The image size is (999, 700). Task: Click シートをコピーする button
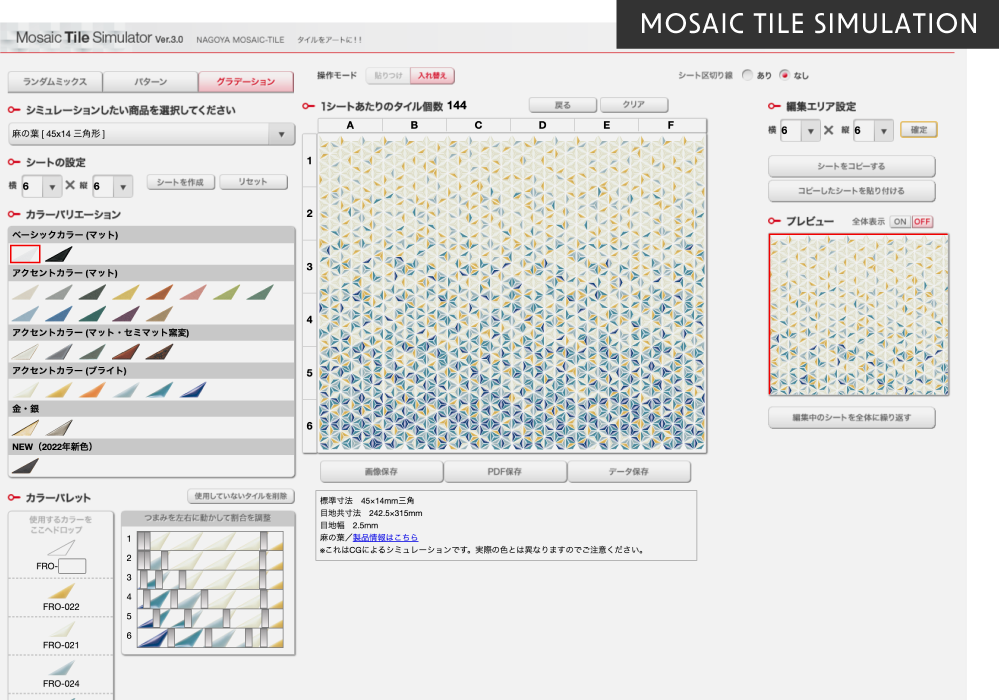851,166
